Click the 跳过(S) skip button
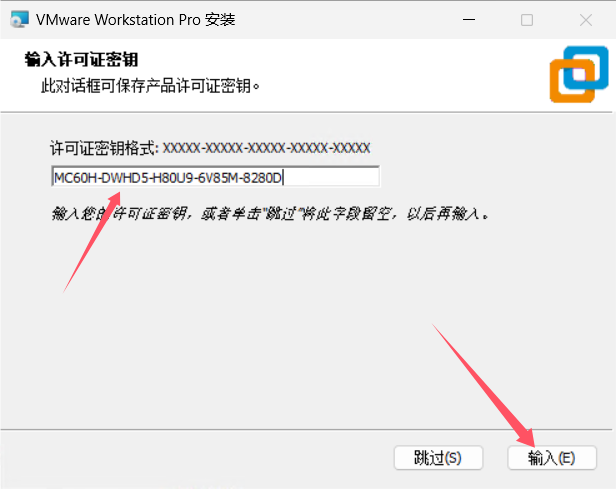The image size is (616, 489). coord(438,458)
